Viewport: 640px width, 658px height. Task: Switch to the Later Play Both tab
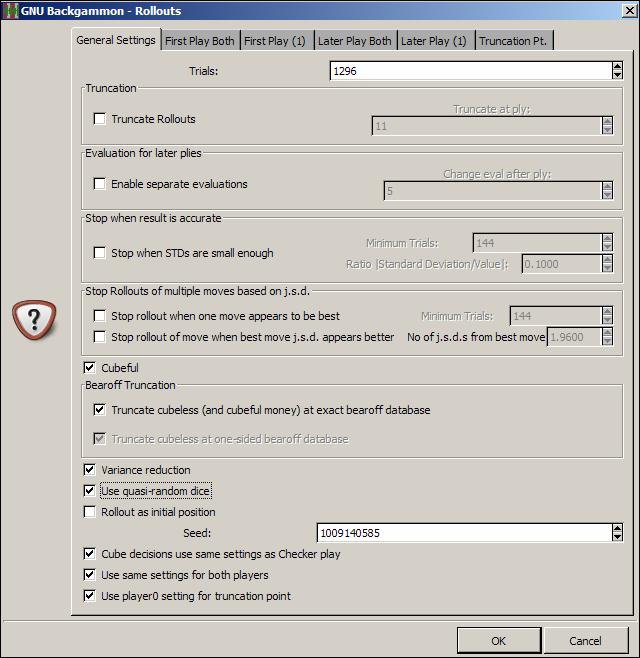(355, 41)
